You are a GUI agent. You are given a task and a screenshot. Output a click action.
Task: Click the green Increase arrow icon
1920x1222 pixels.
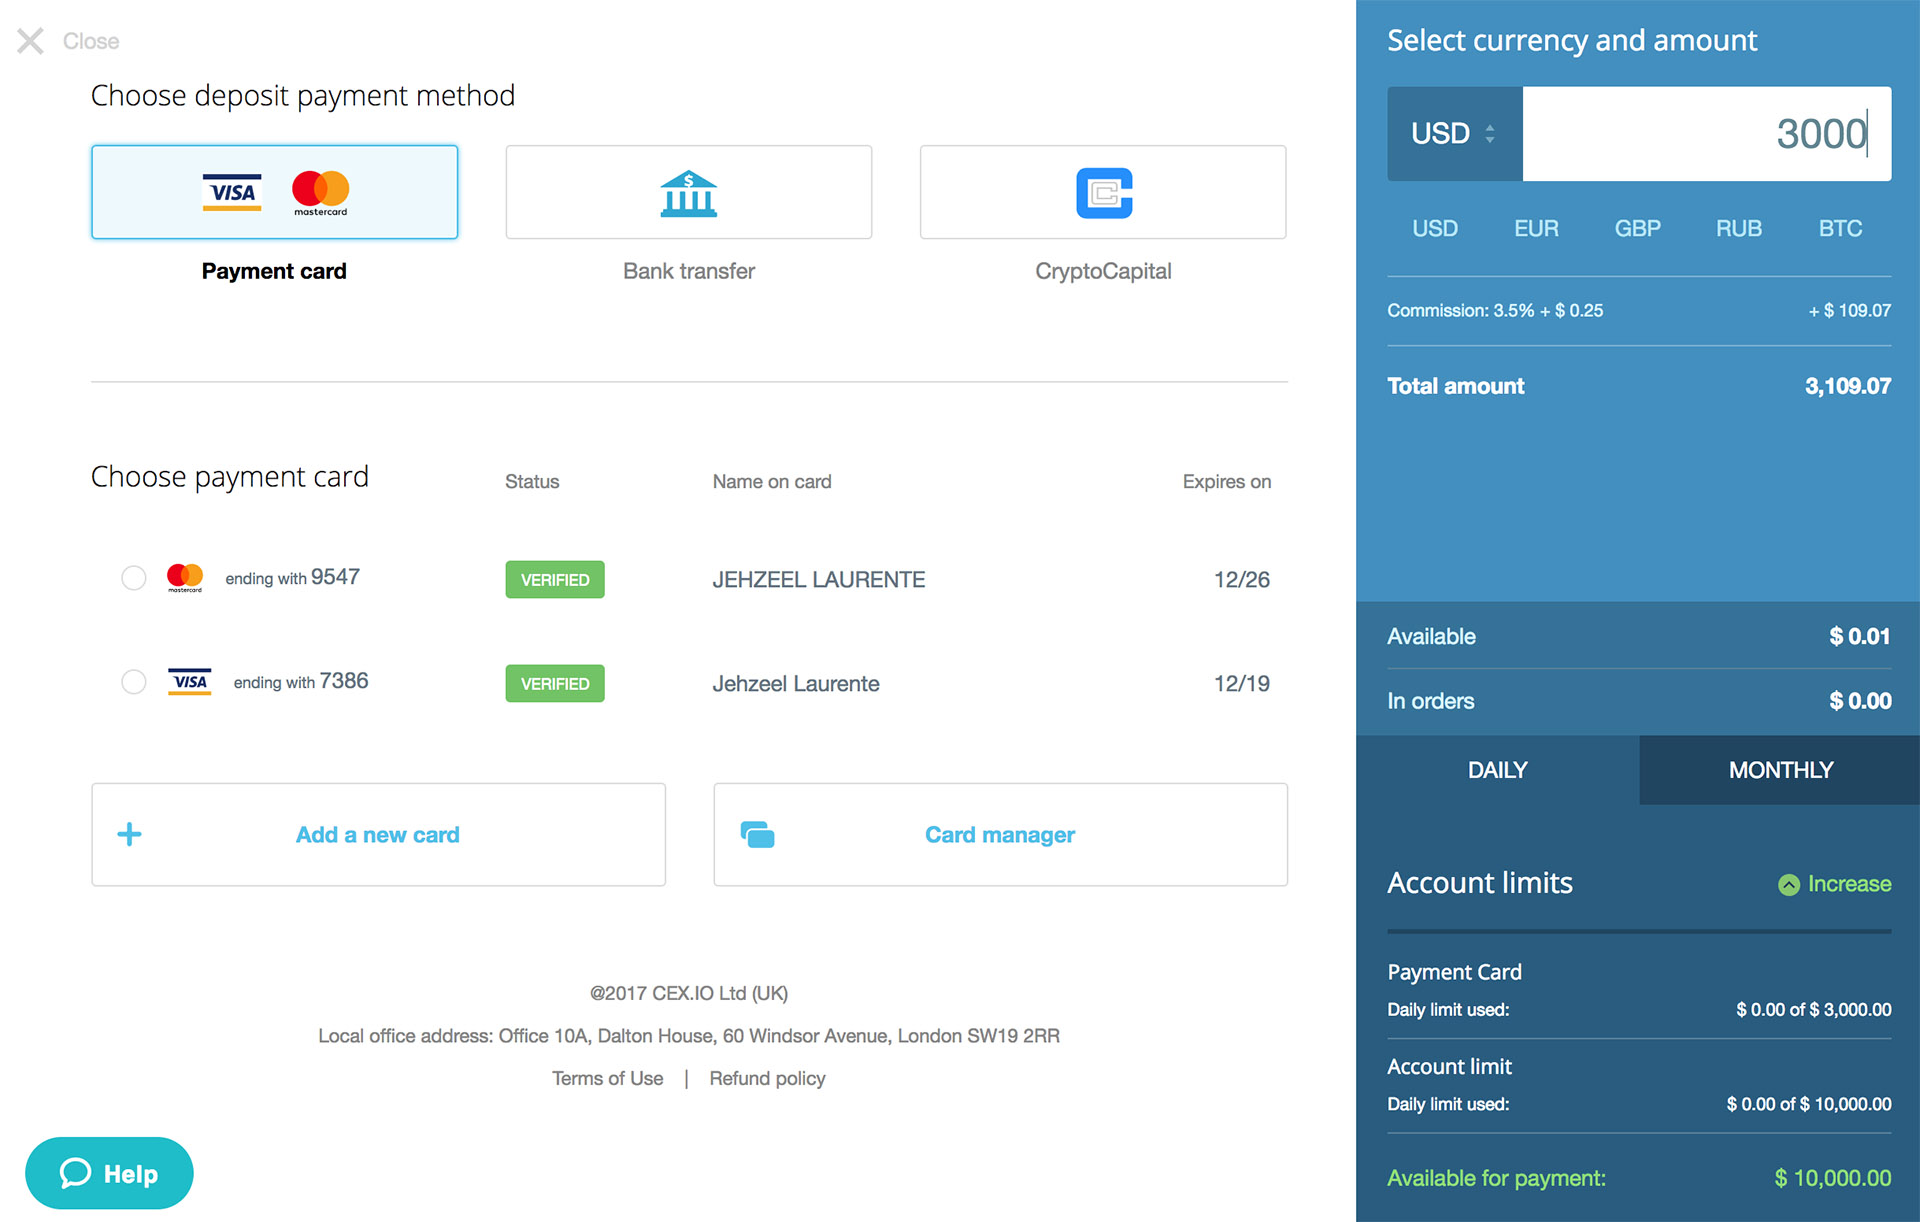pyautogui.click(x=1788, y=884)
